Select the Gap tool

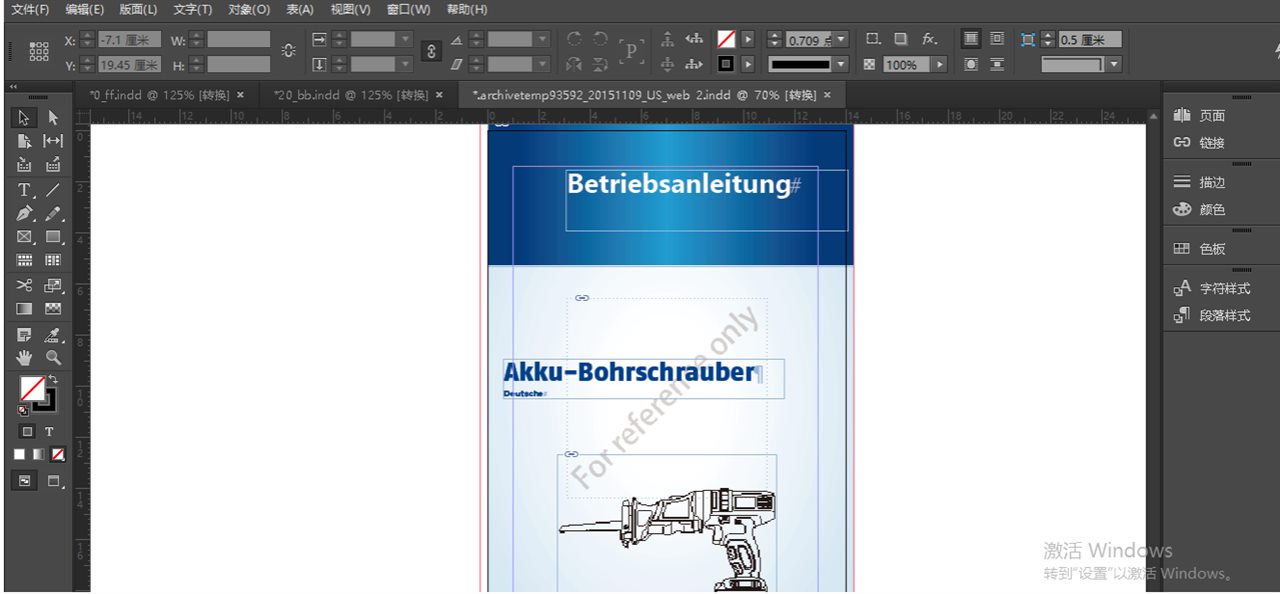(x=53, y=142)
